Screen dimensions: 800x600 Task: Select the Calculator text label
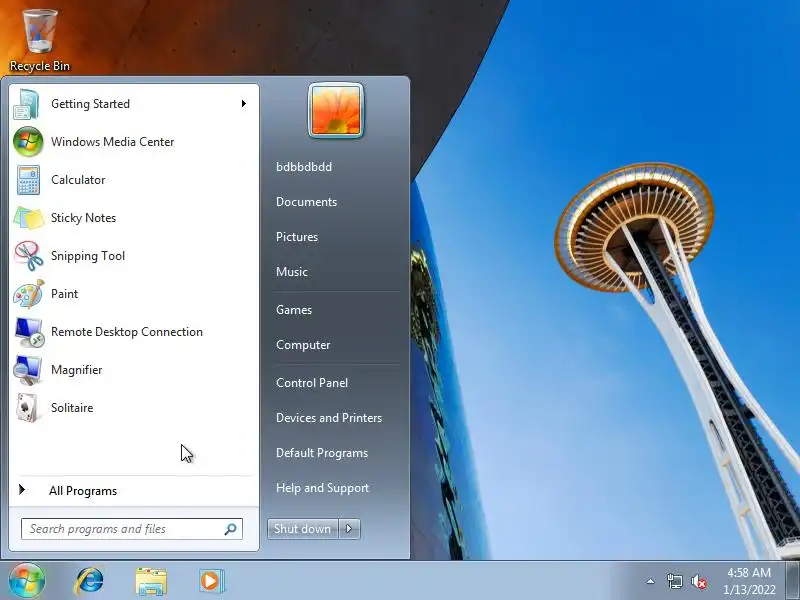(x=78, y=180)
